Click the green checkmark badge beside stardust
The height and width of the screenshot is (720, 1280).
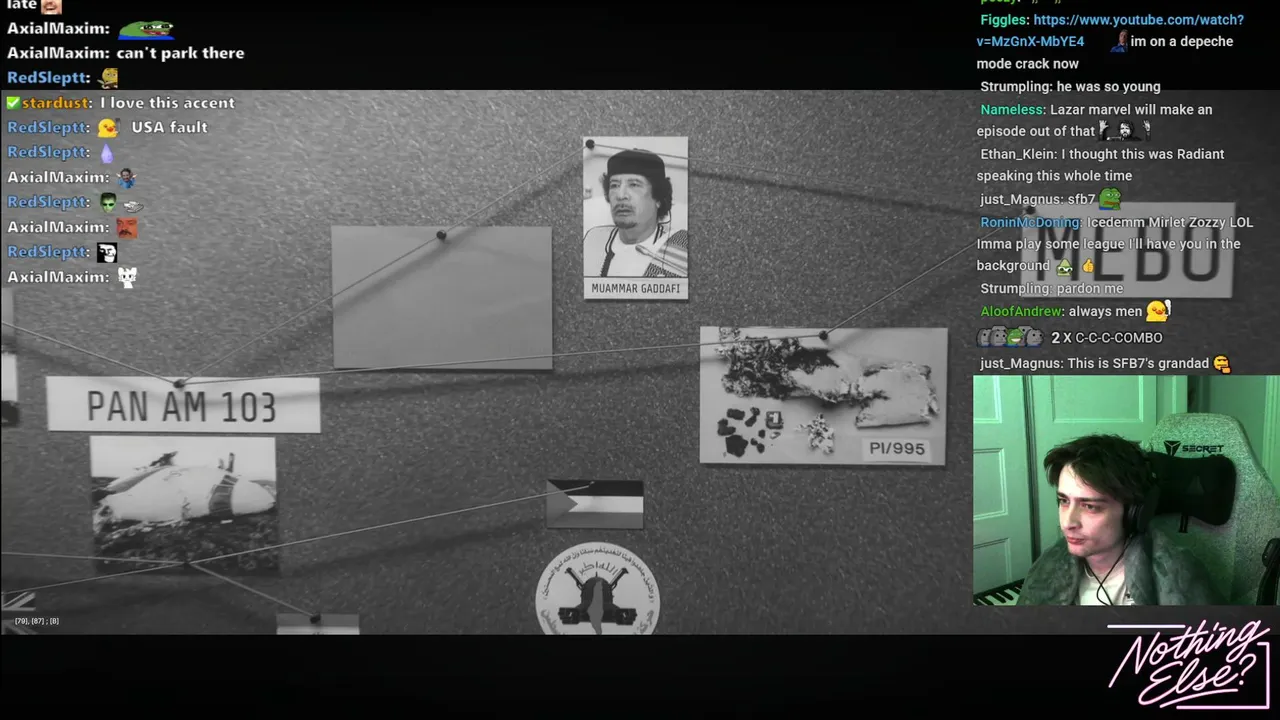pos(13,103)
